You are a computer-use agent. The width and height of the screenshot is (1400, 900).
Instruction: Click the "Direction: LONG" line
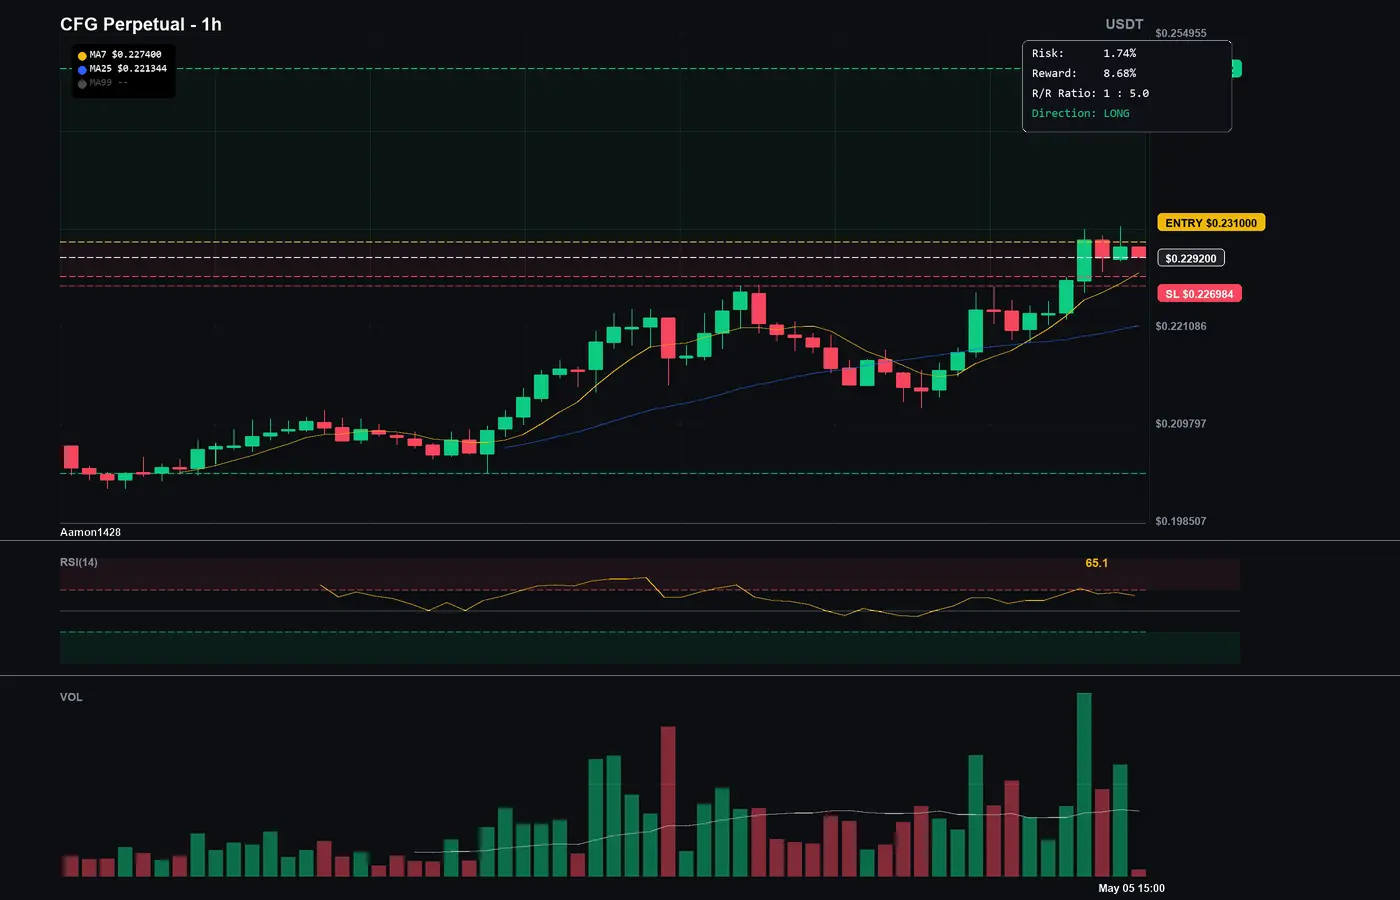(1081, 113)
